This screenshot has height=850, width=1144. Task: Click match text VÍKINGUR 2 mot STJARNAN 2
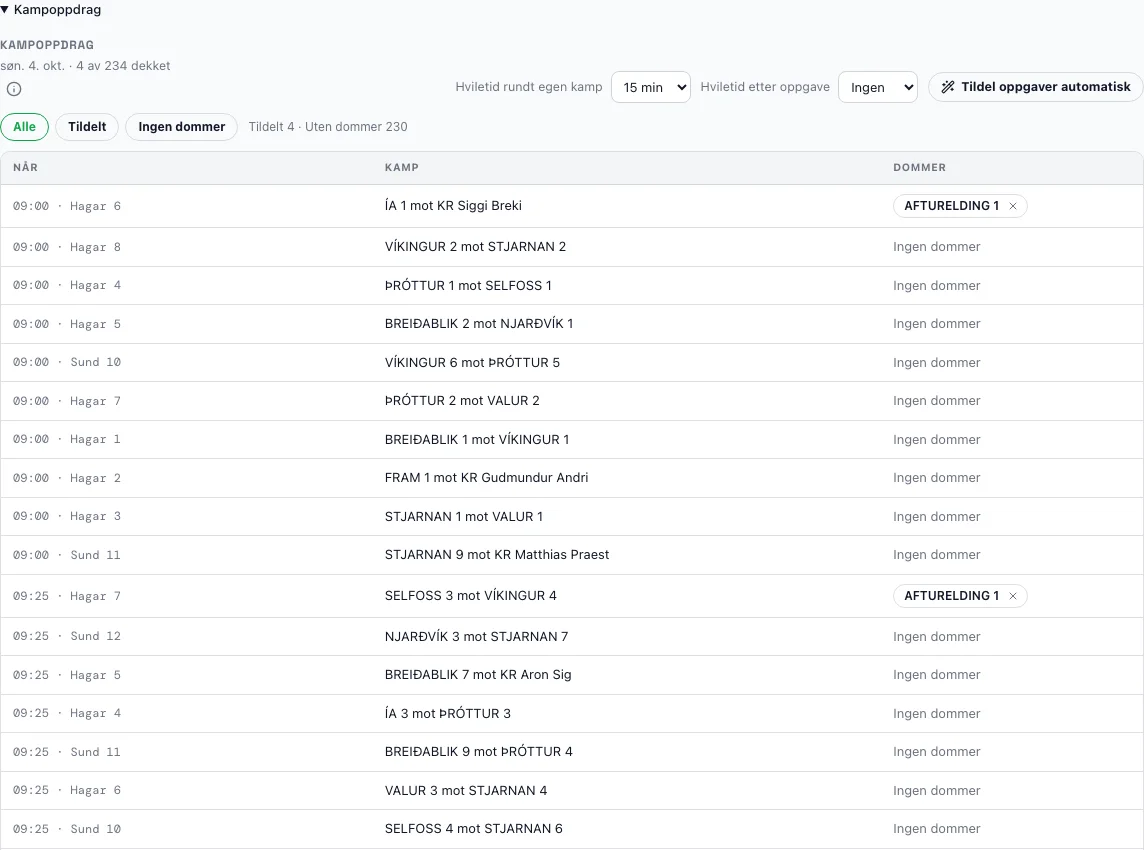tap(476, 247)
